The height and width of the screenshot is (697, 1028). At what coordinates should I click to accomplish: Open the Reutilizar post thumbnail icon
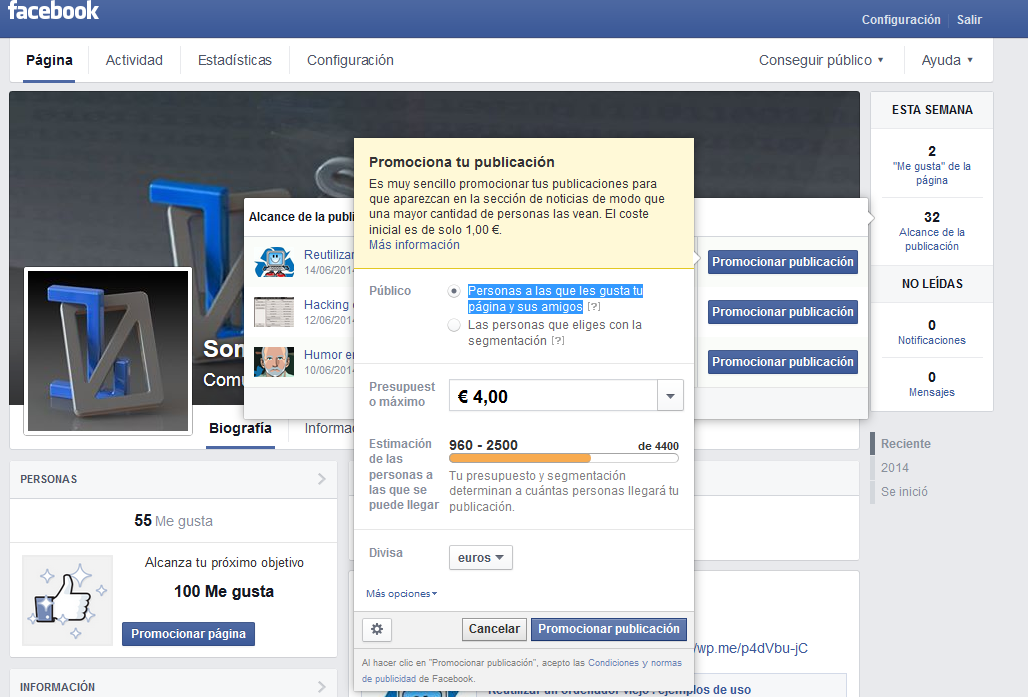(x=274, y=262)
